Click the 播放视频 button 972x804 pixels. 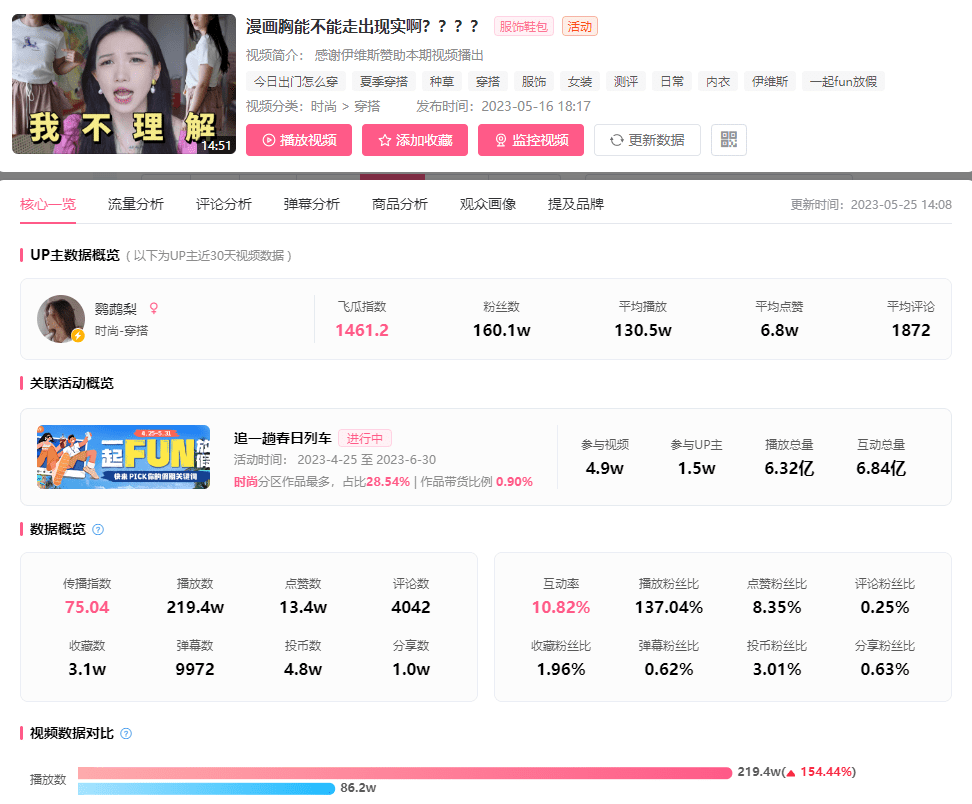(299, 140)
